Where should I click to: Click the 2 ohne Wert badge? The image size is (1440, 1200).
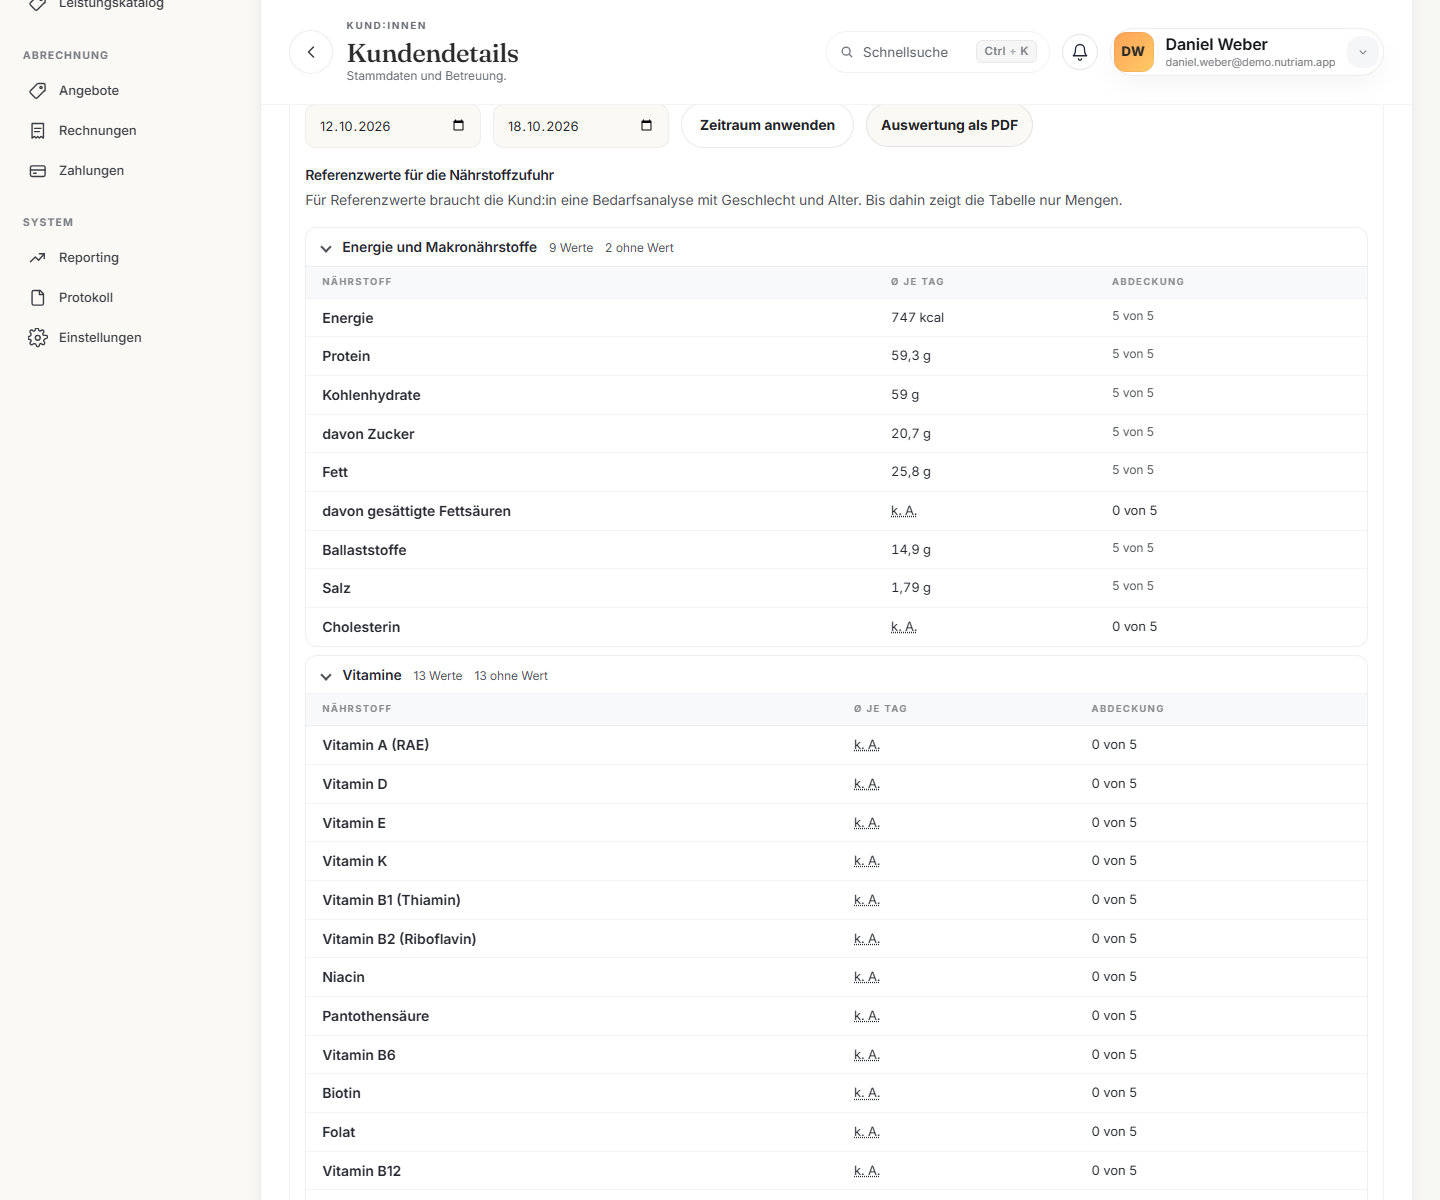coord(639,248)
